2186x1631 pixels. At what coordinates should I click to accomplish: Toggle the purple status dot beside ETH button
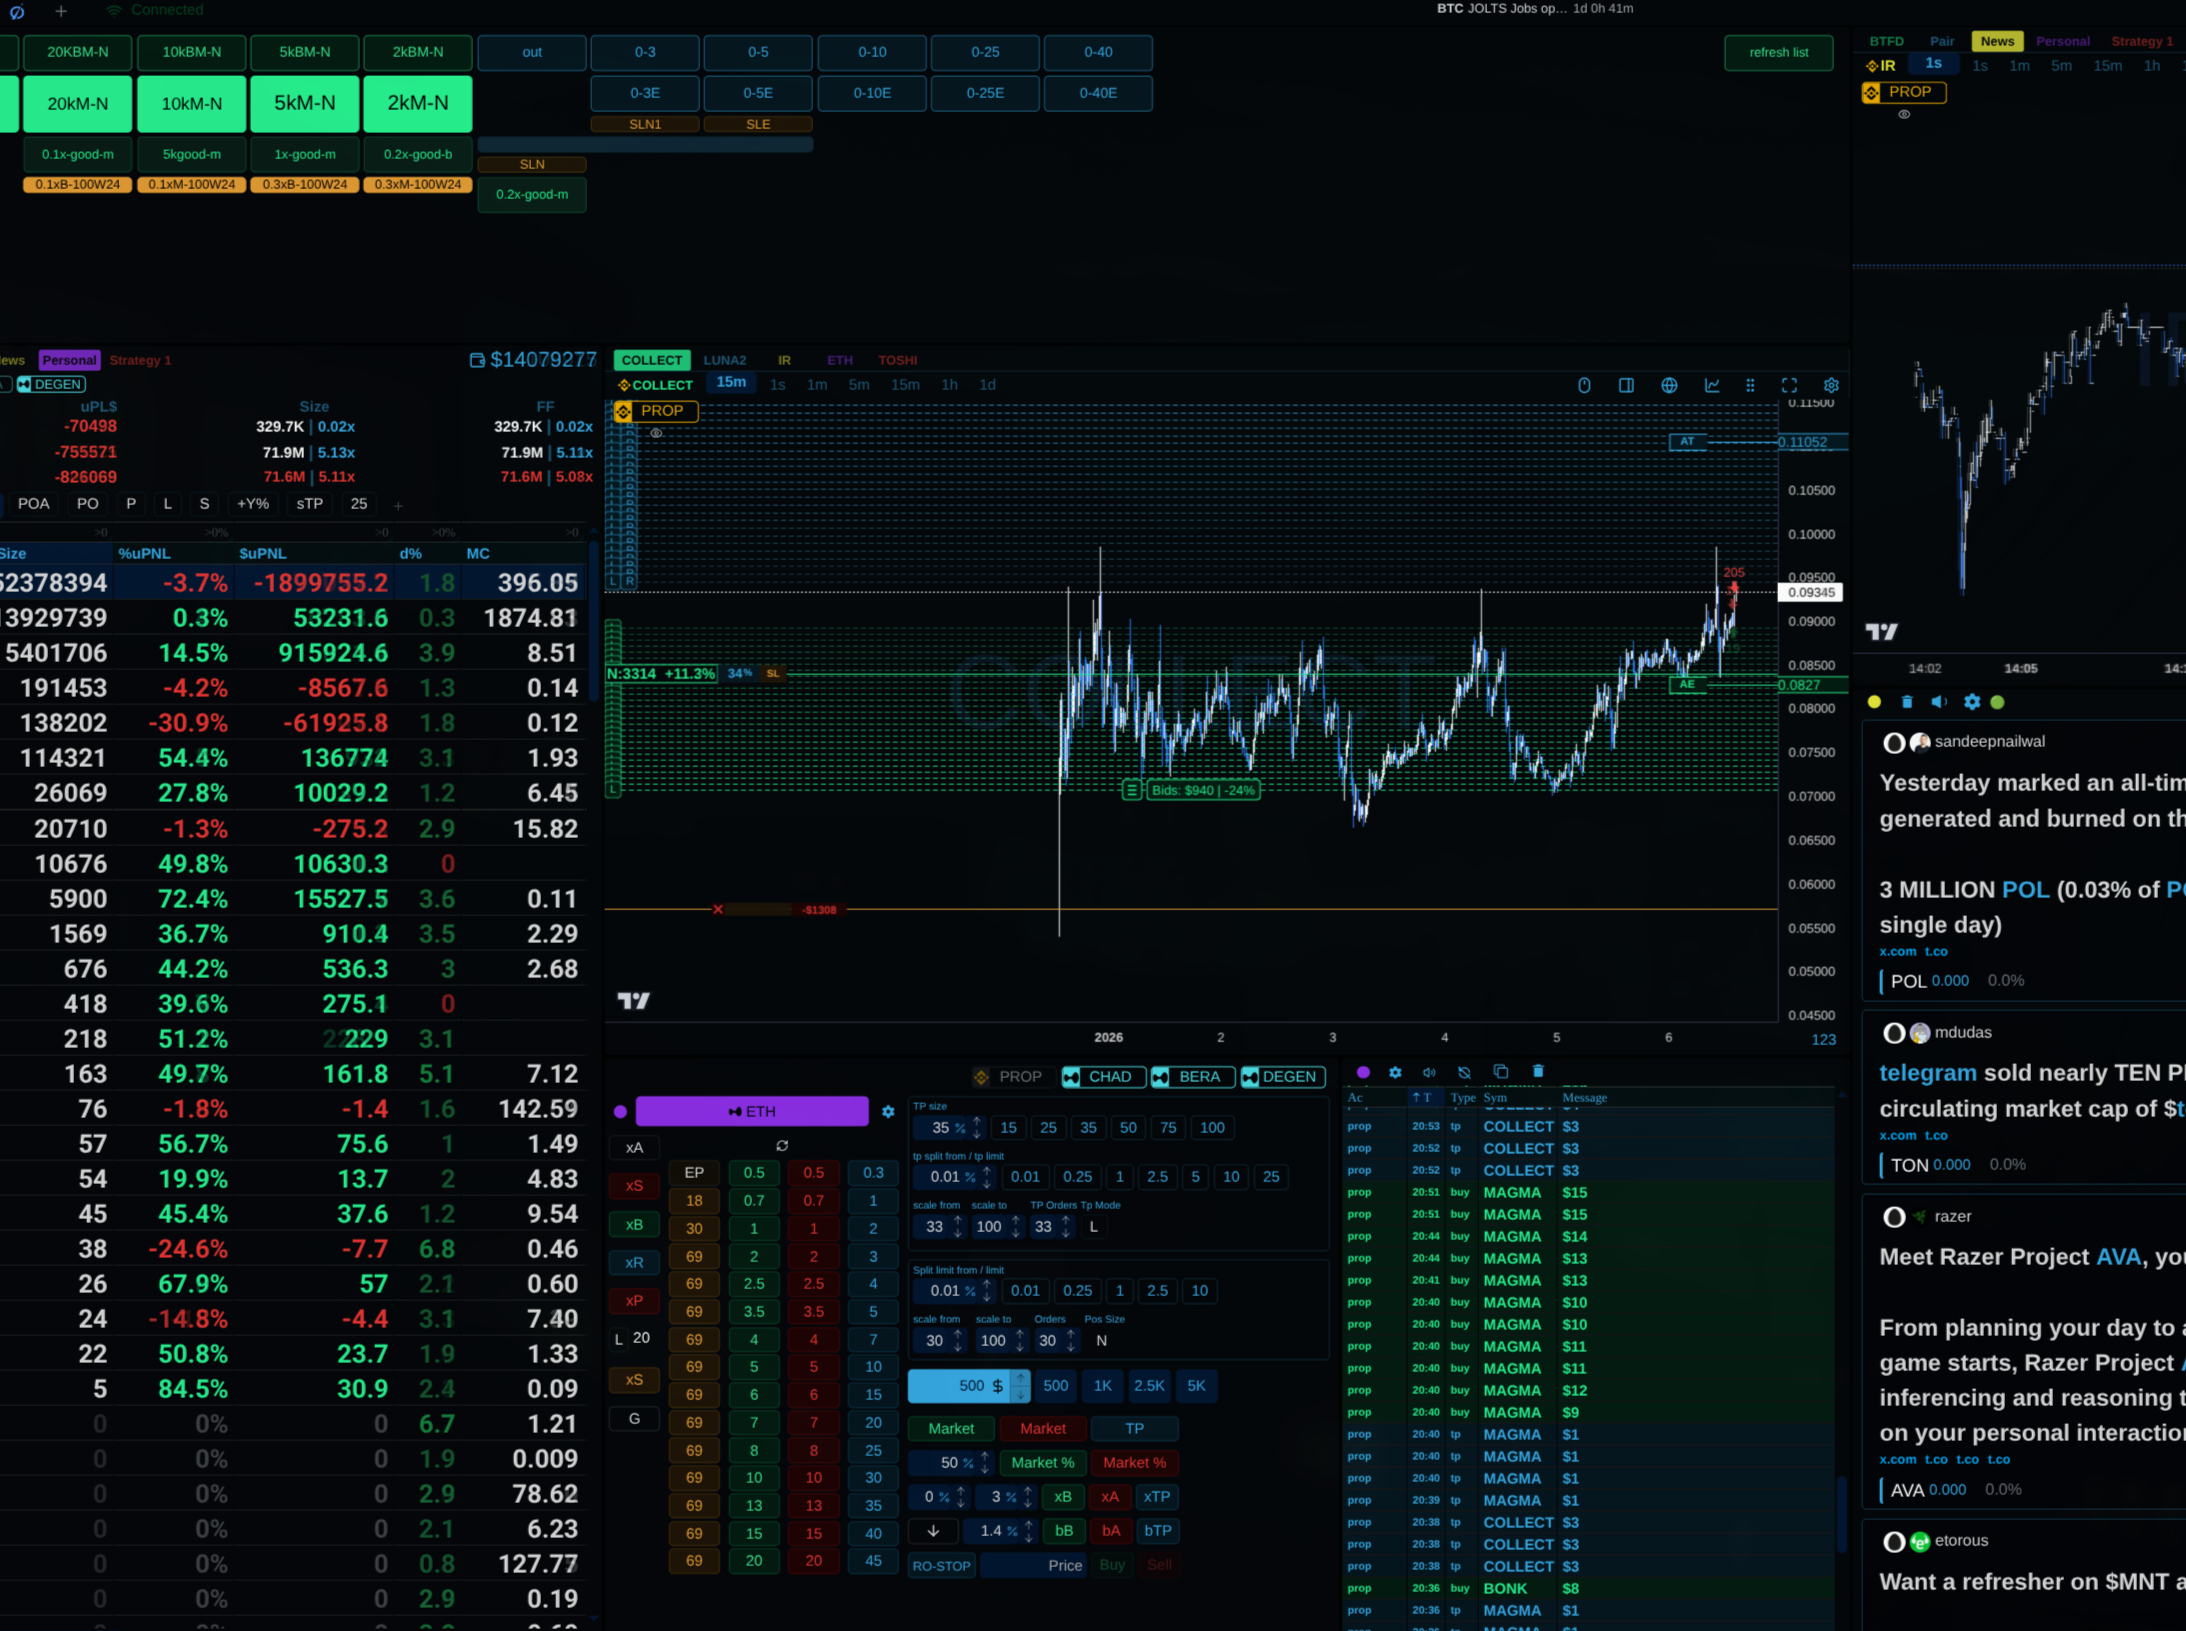pos(620,1111)
